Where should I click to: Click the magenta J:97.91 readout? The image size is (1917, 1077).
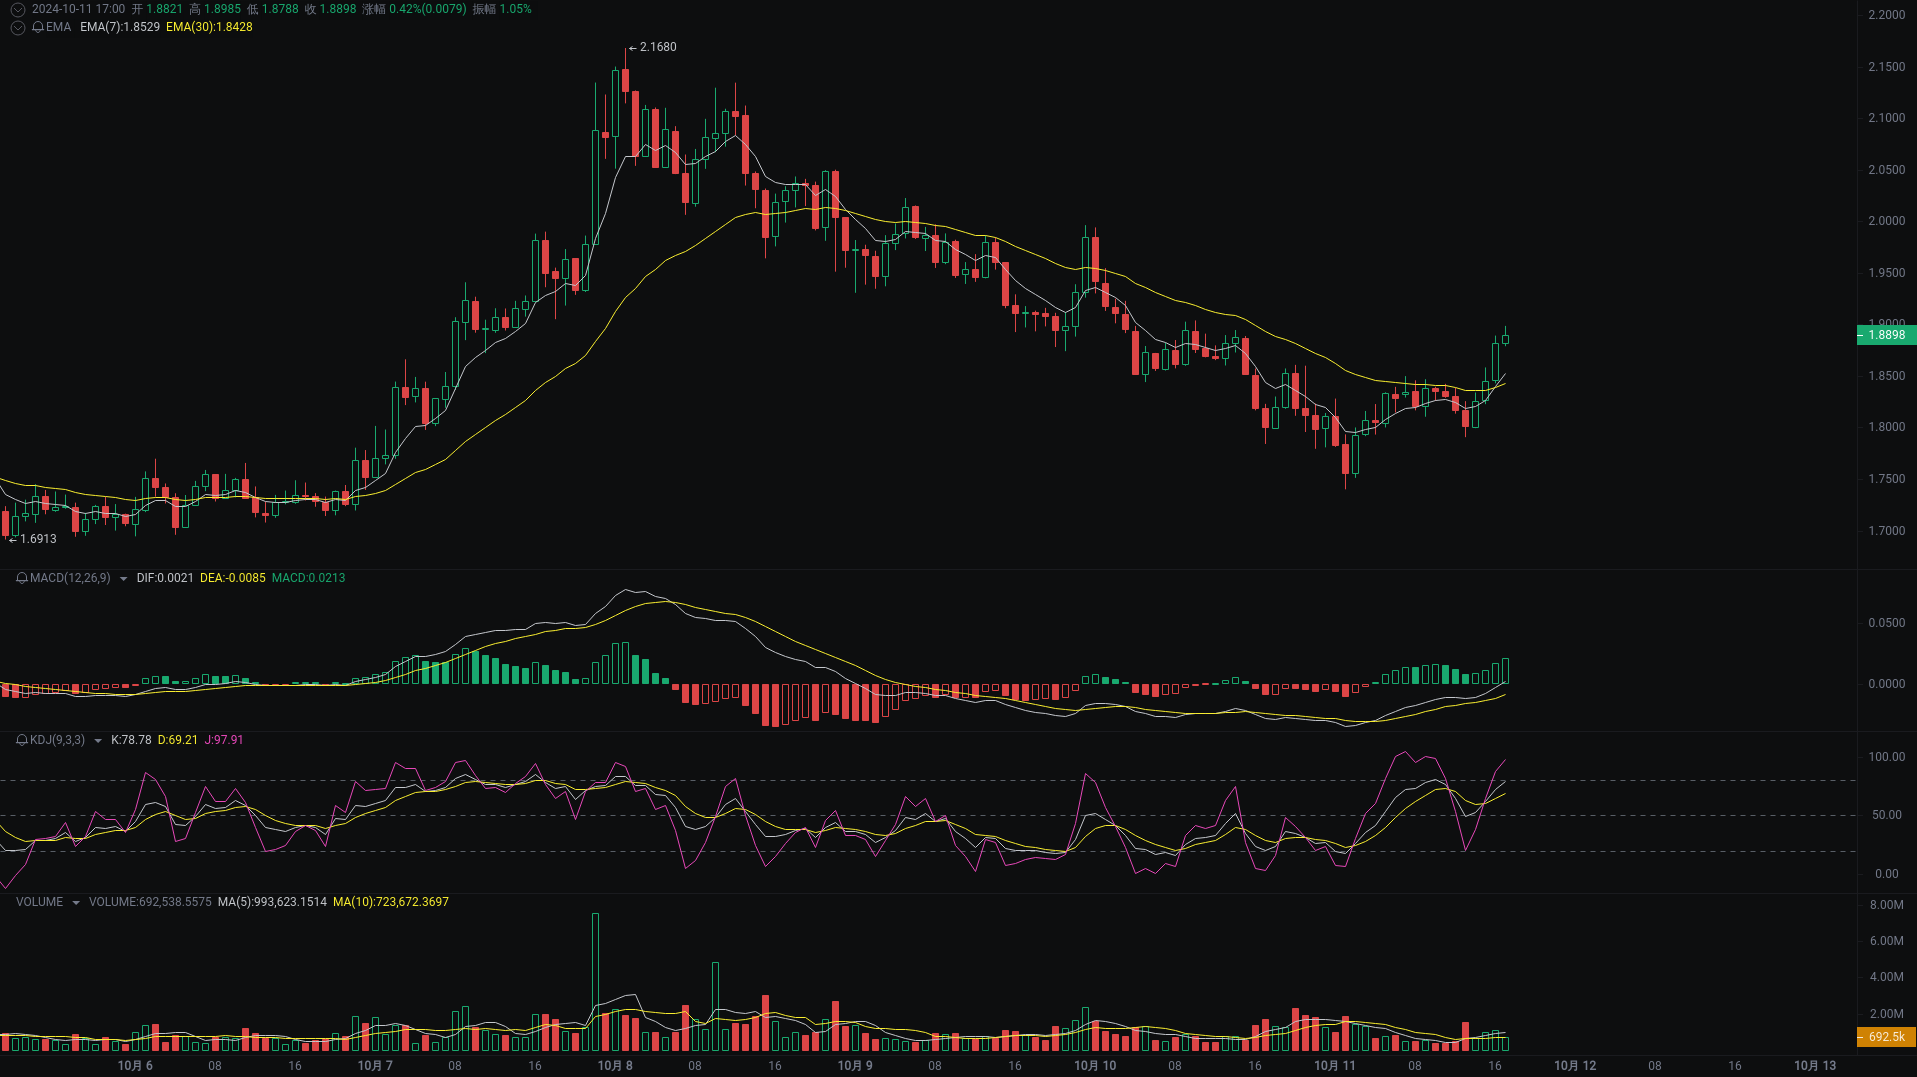tap(224, 740)
